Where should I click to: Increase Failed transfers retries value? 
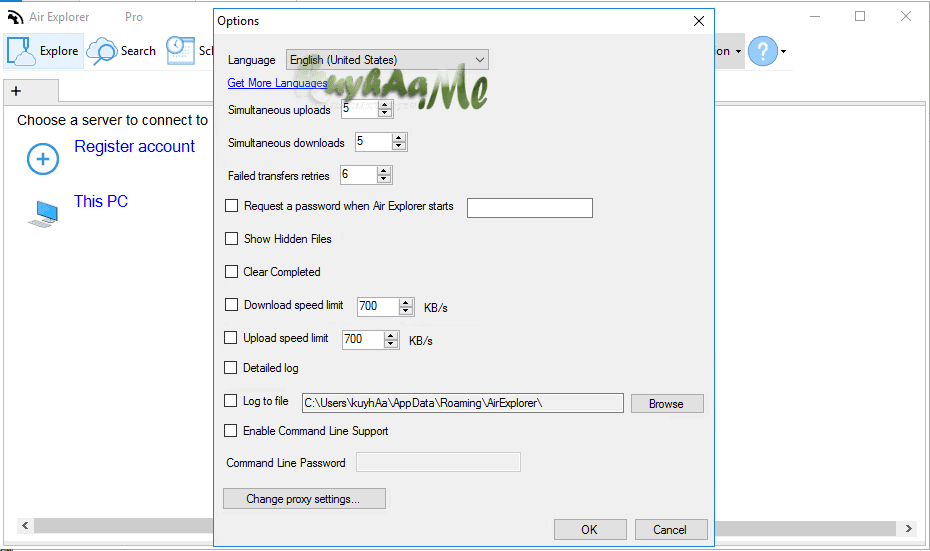pyautogui.click(x=384, y=171)
